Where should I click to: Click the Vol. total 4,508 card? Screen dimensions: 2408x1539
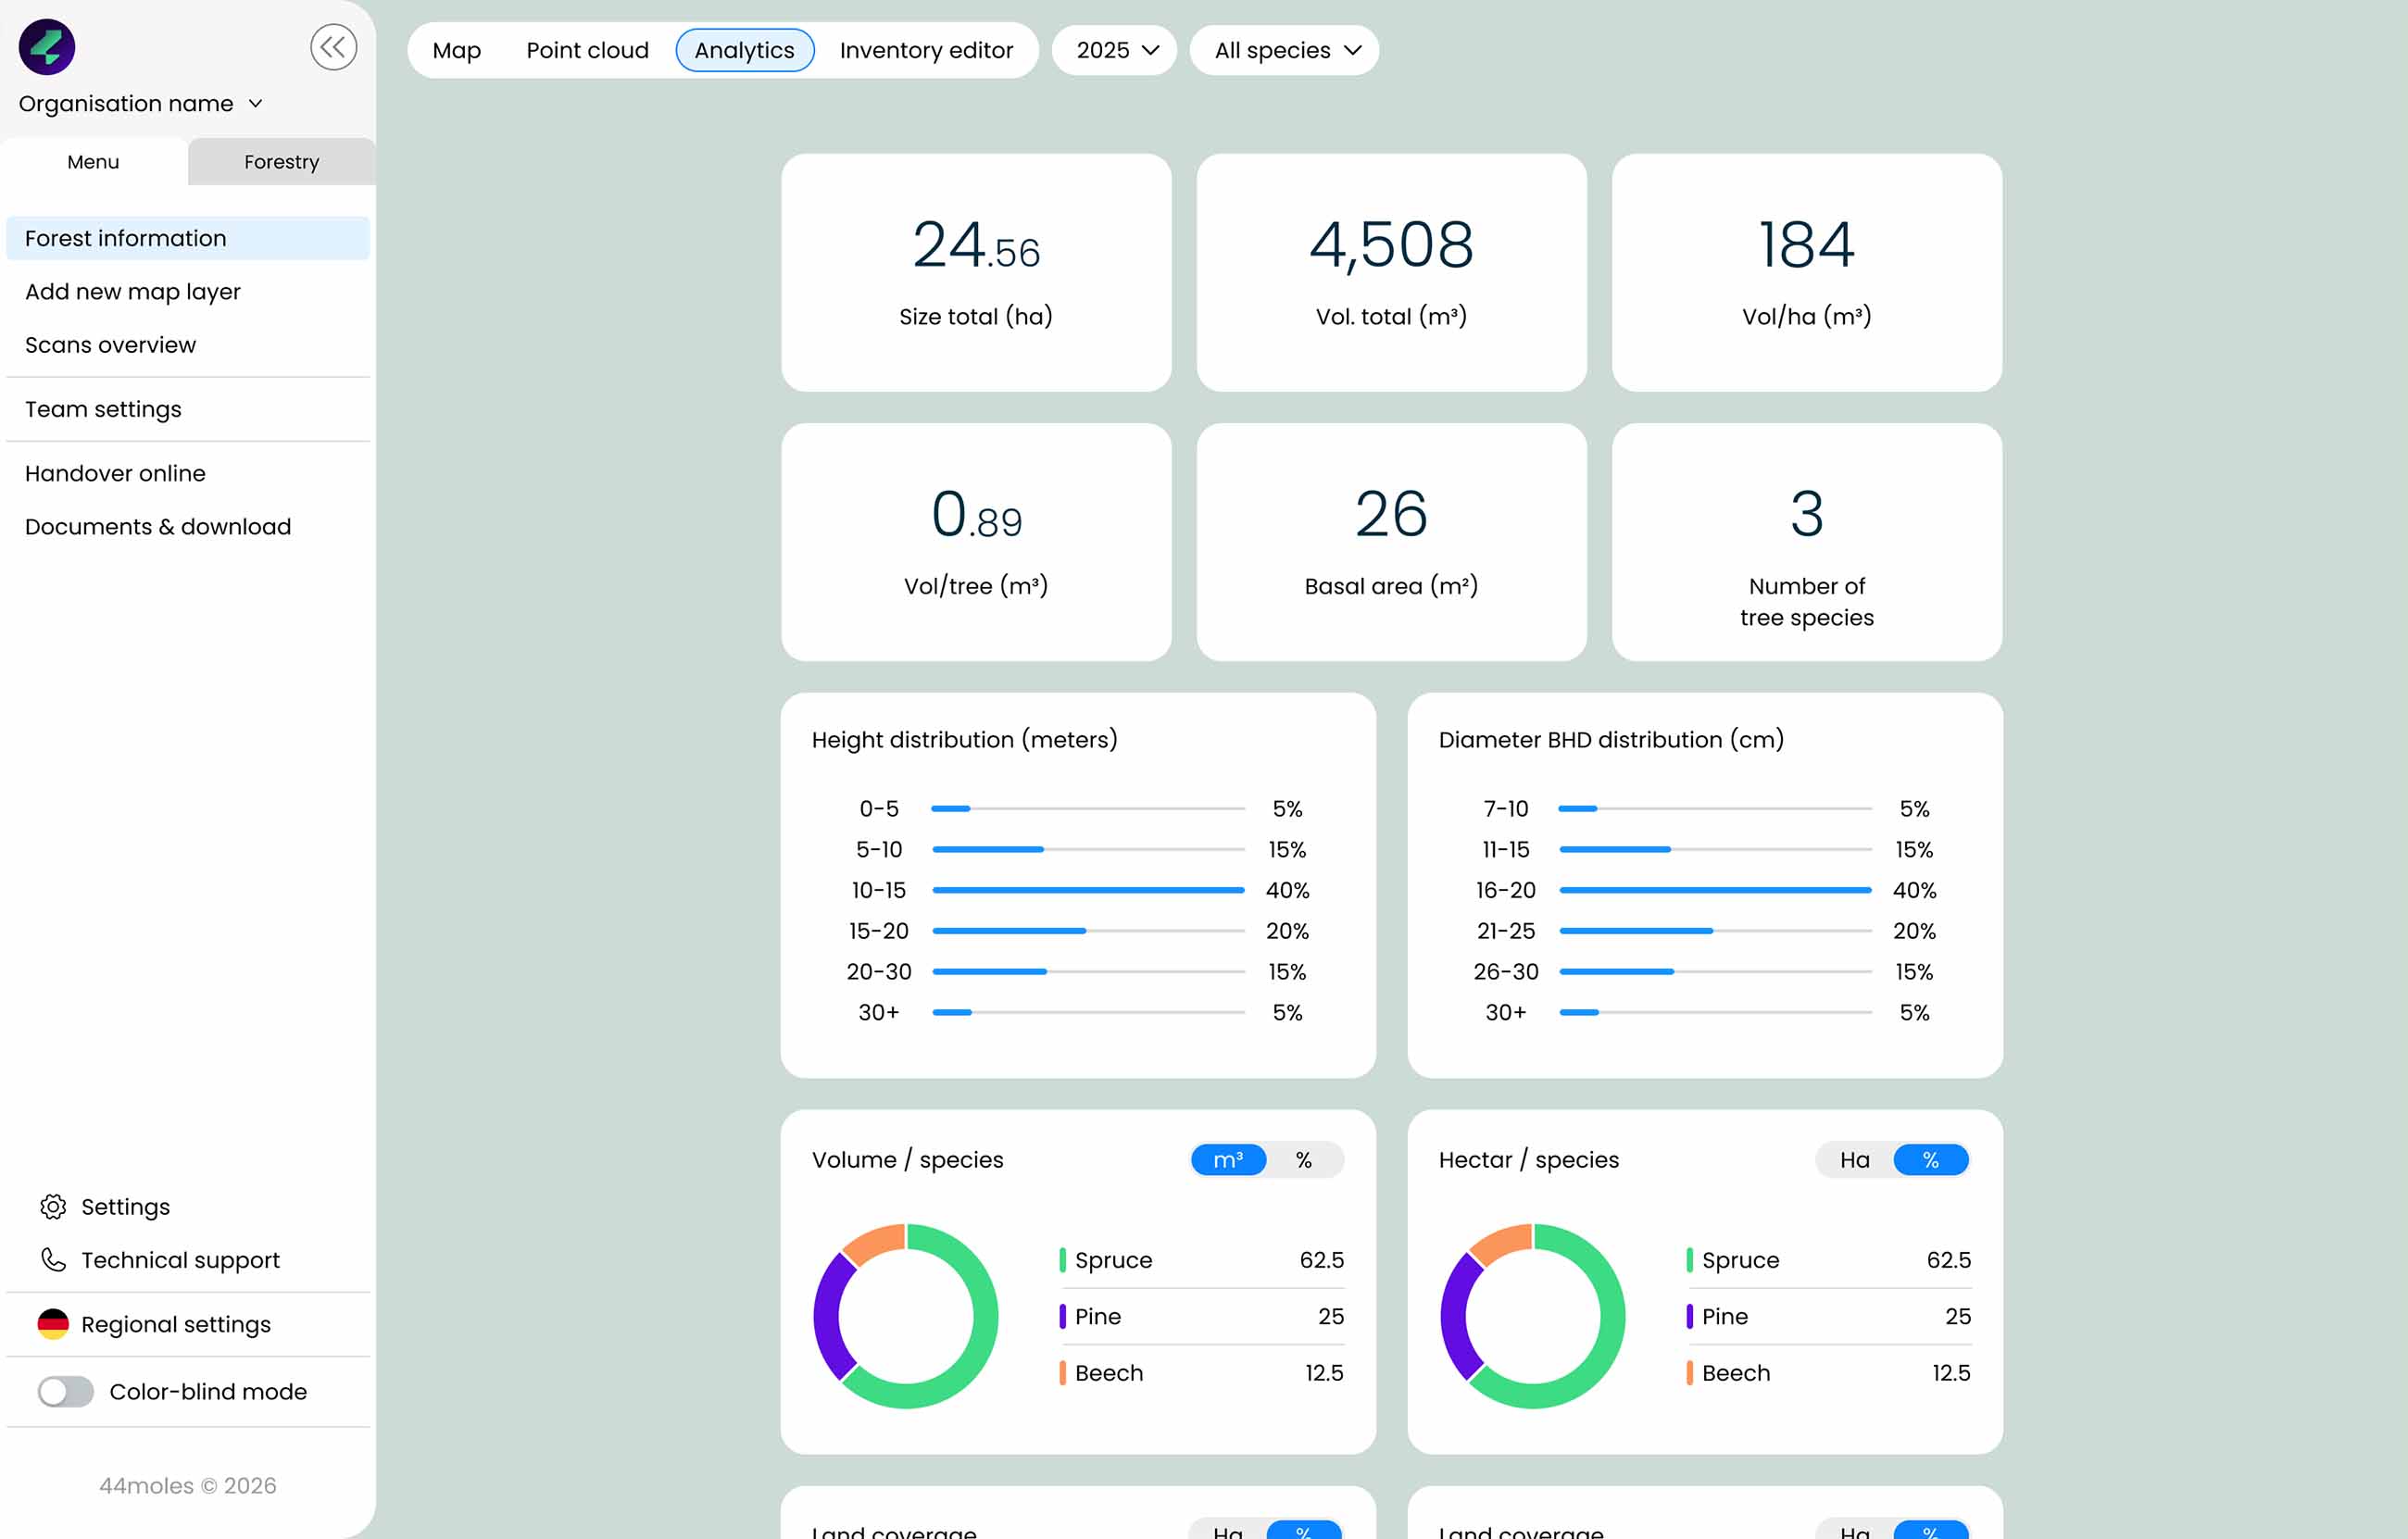coord(1391,272)
